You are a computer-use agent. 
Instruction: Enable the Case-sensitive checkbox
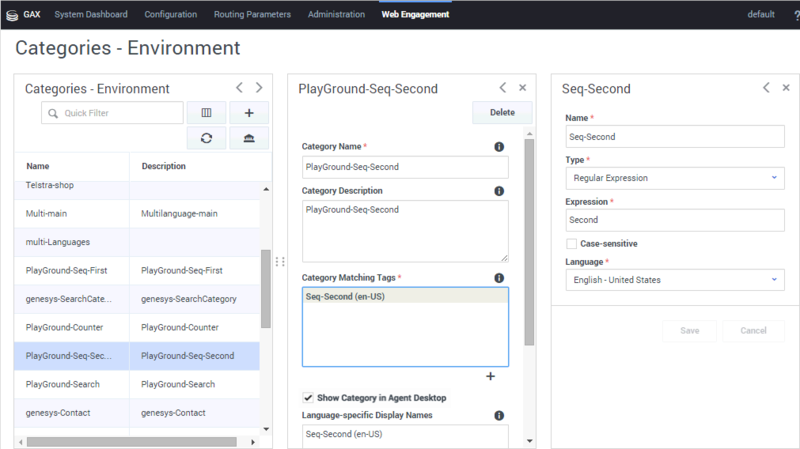coord(572,243)
